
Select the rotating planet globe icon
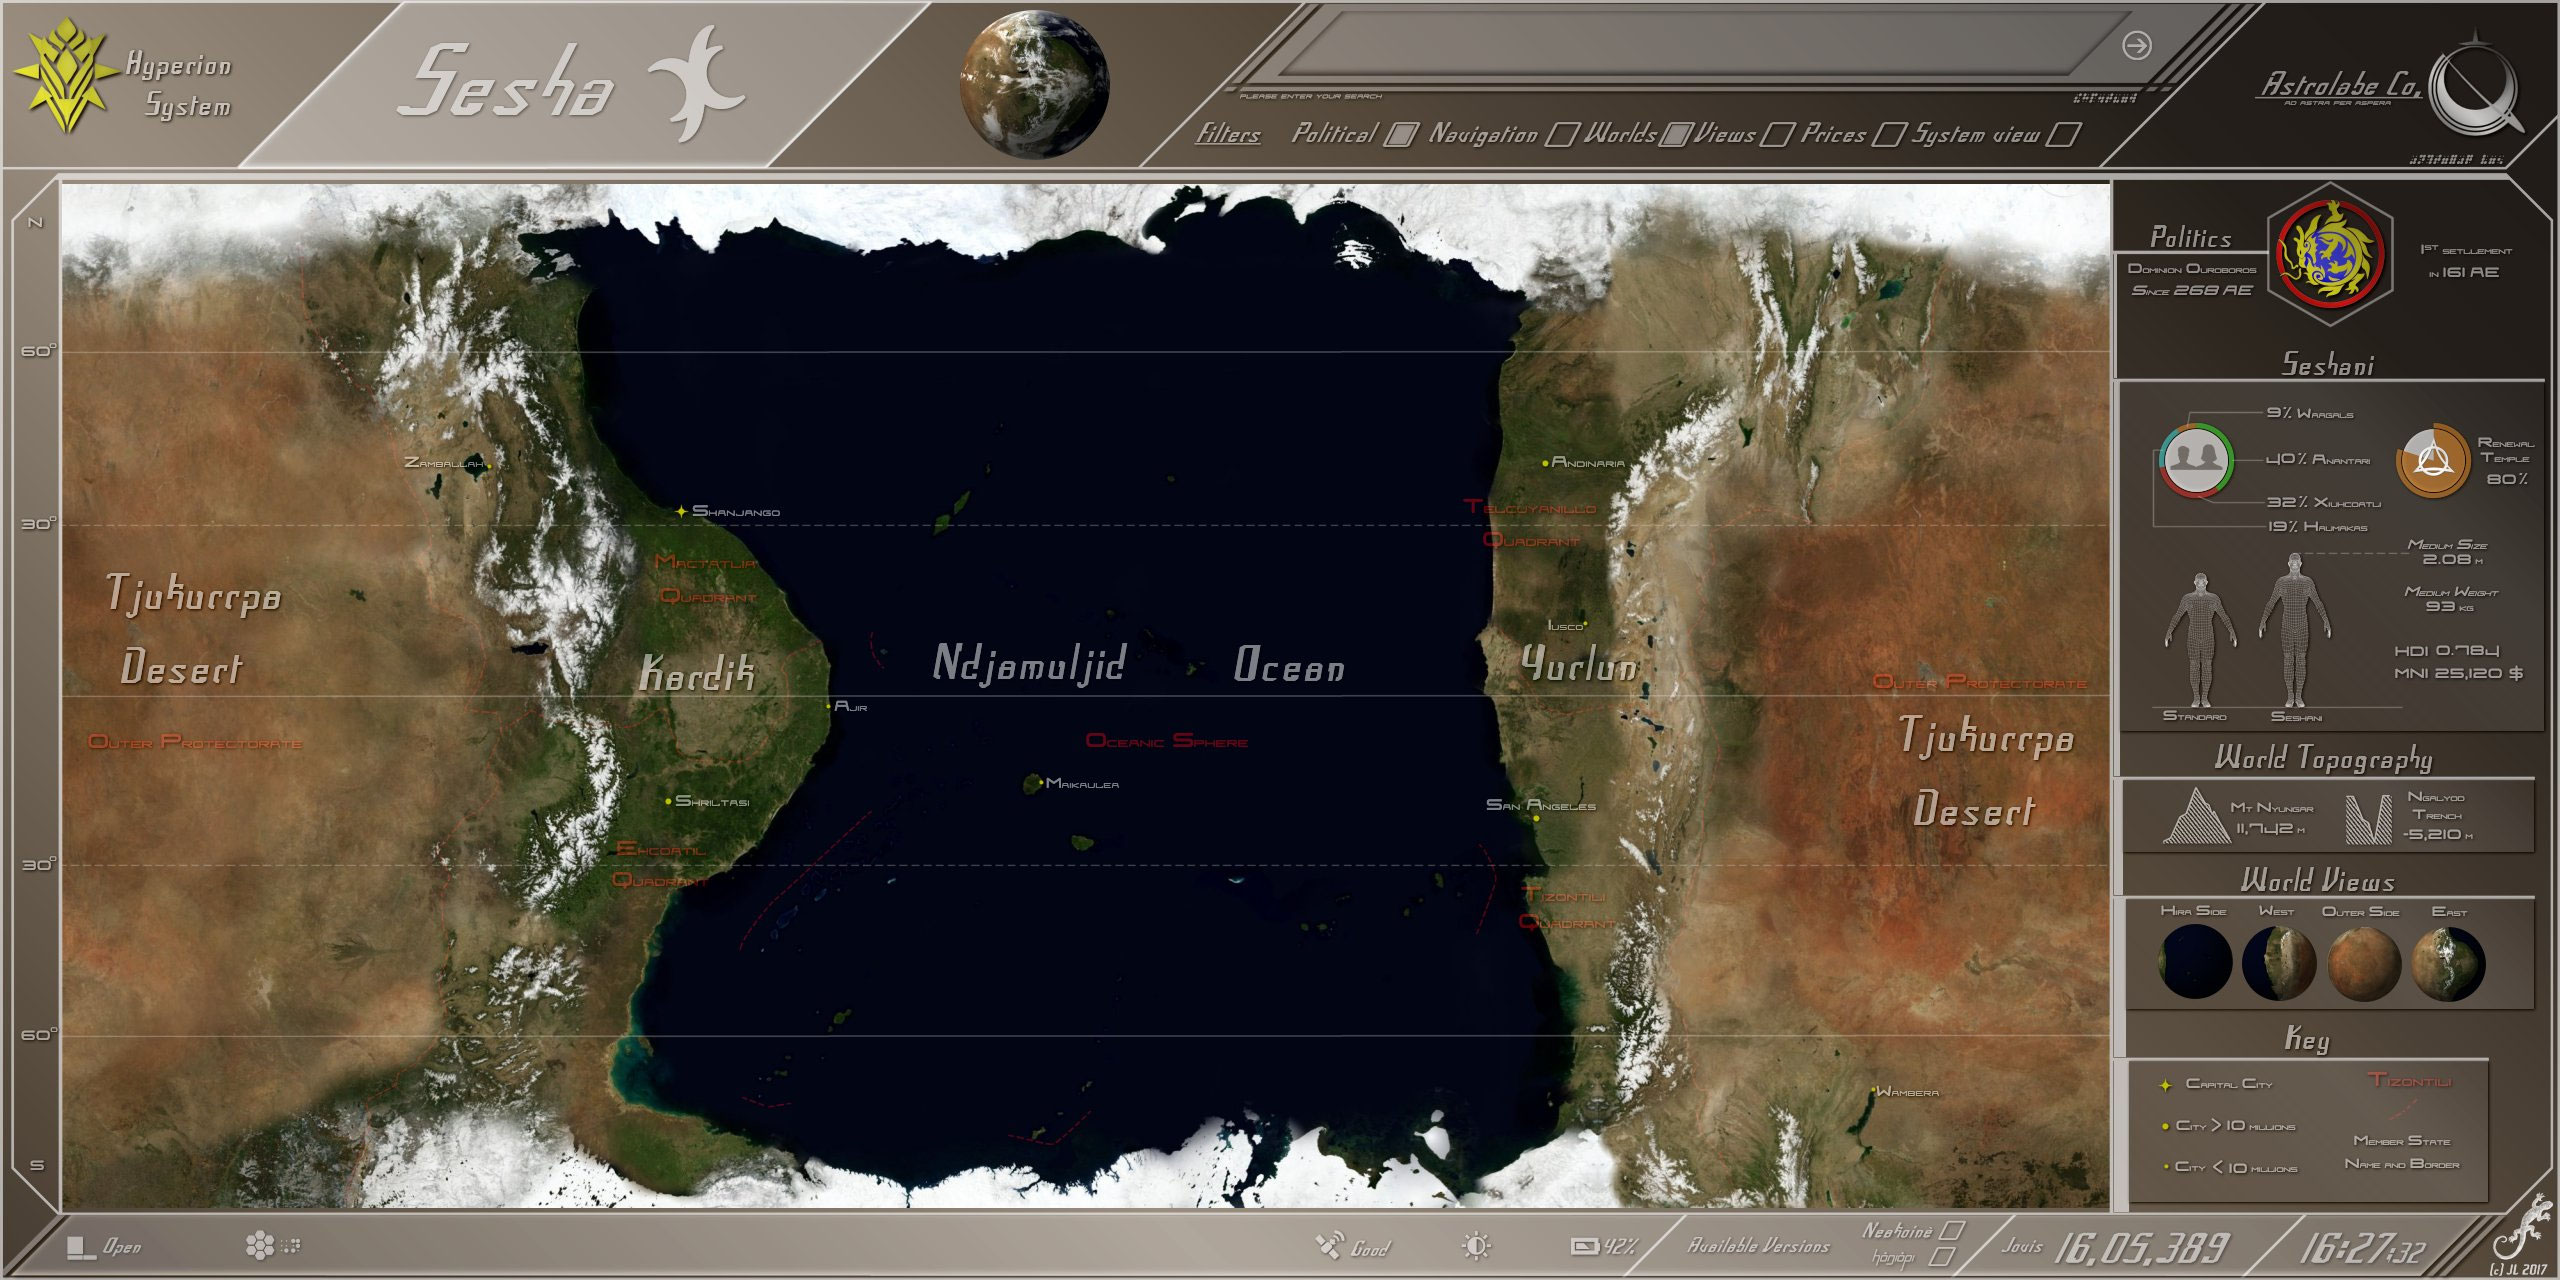click(1035, 85)
